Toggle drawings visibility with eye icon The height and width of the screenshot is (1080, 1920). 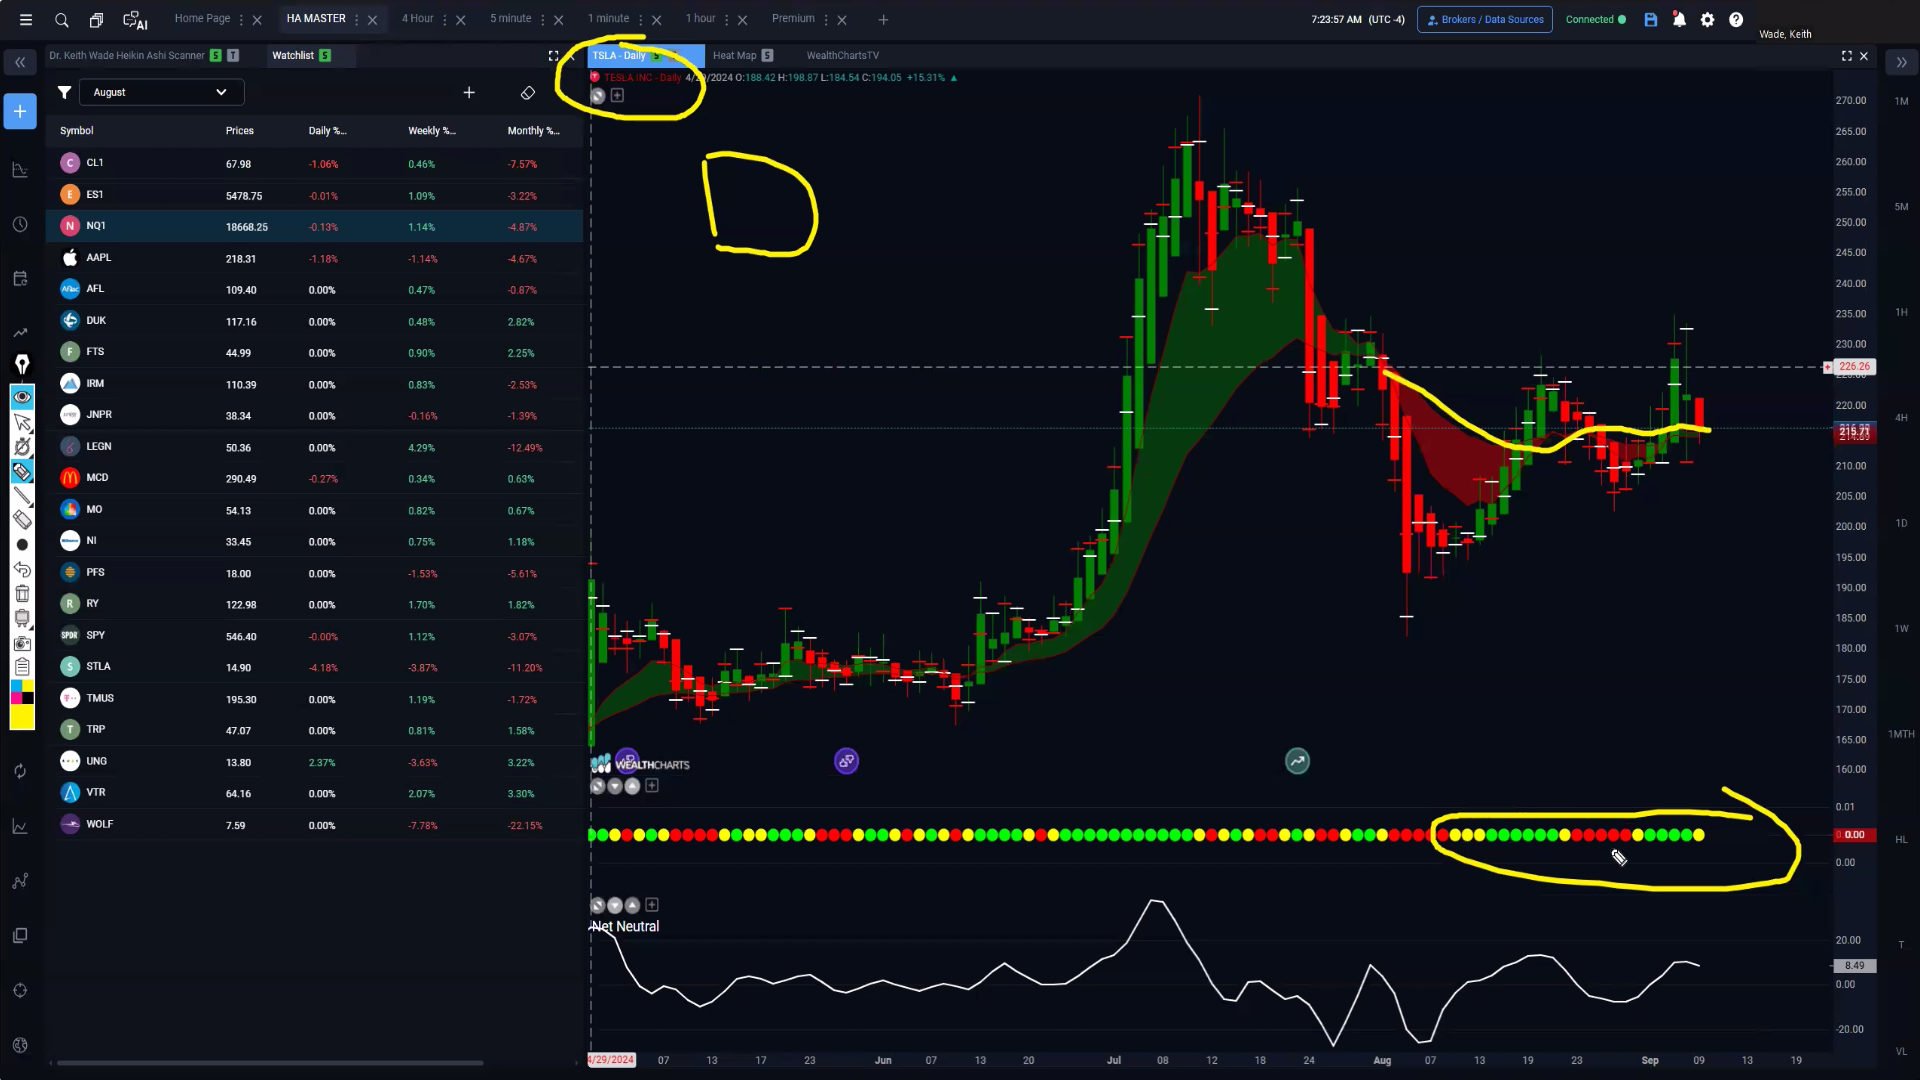point(22,397)
